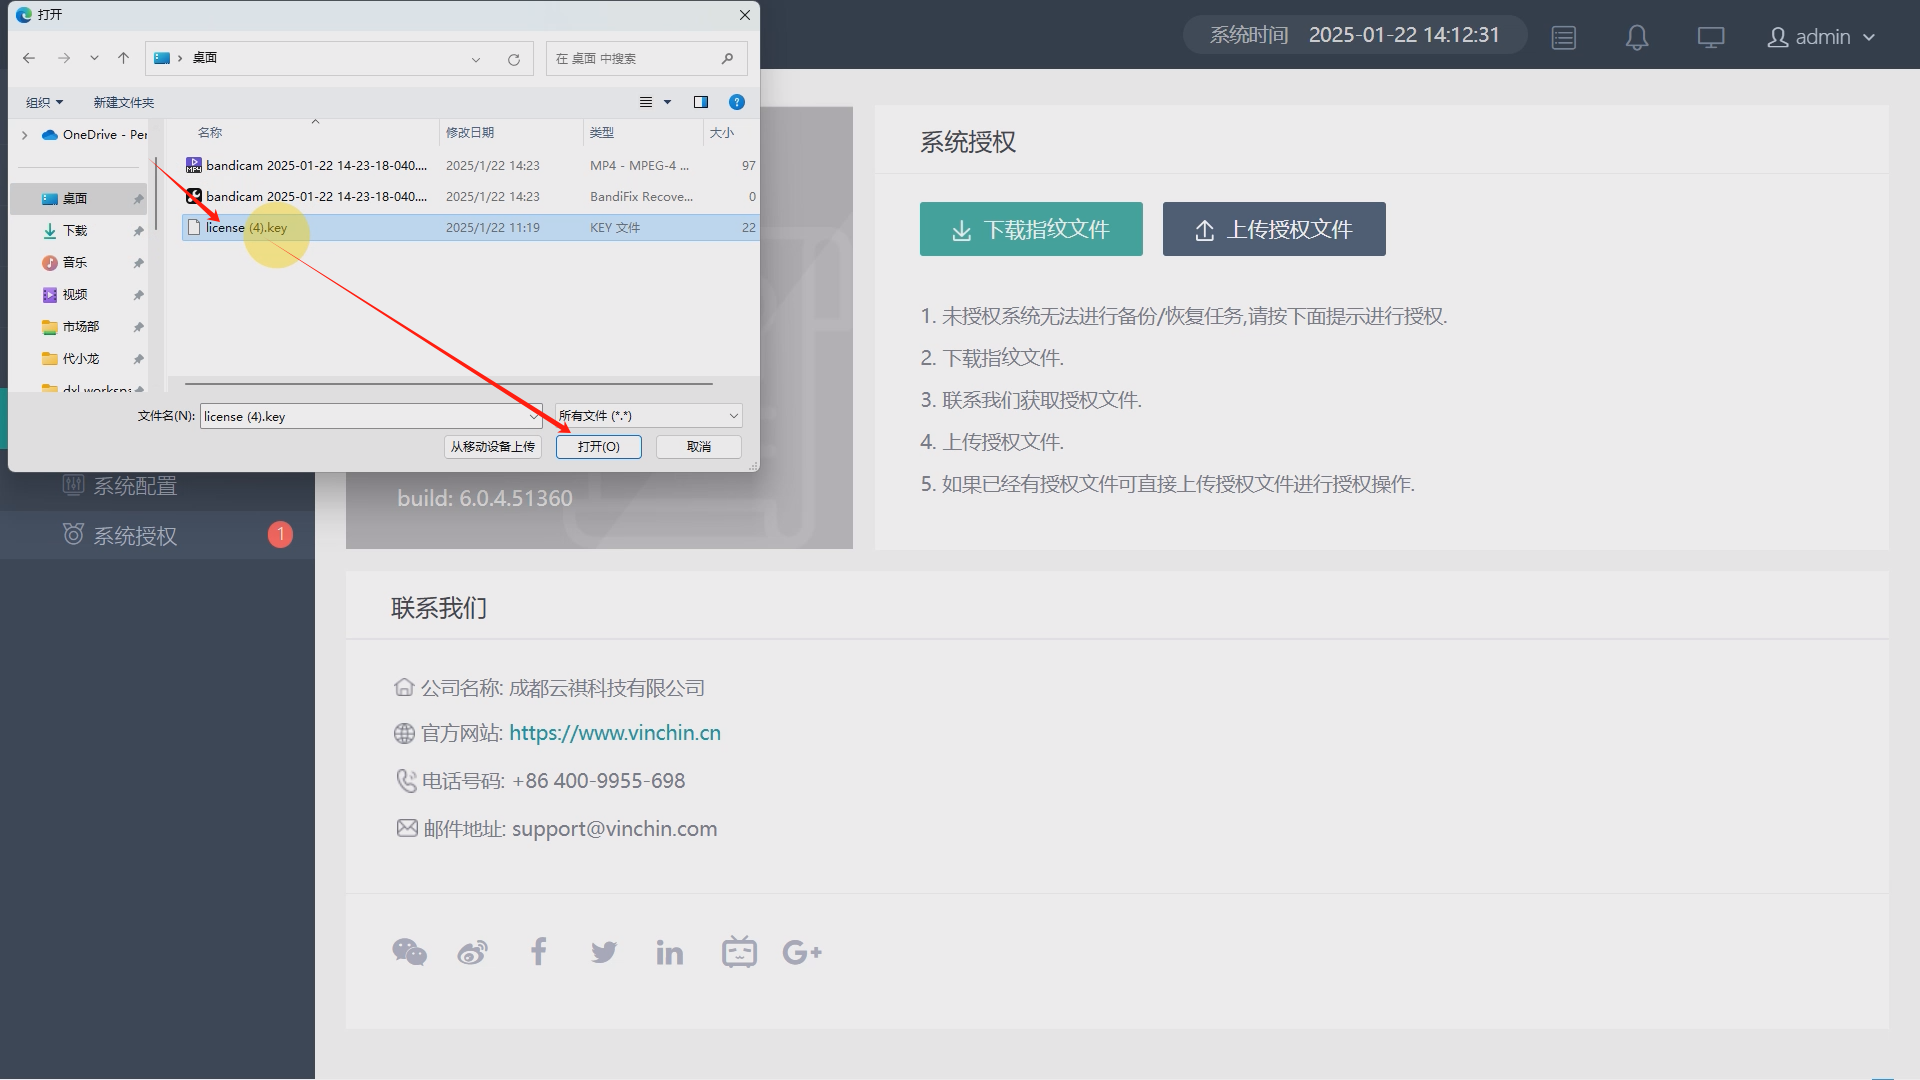This screenshot has width=1920, height=1080.
Task: Toggle the preview pane in file dialog
Action: coord(700,102)
